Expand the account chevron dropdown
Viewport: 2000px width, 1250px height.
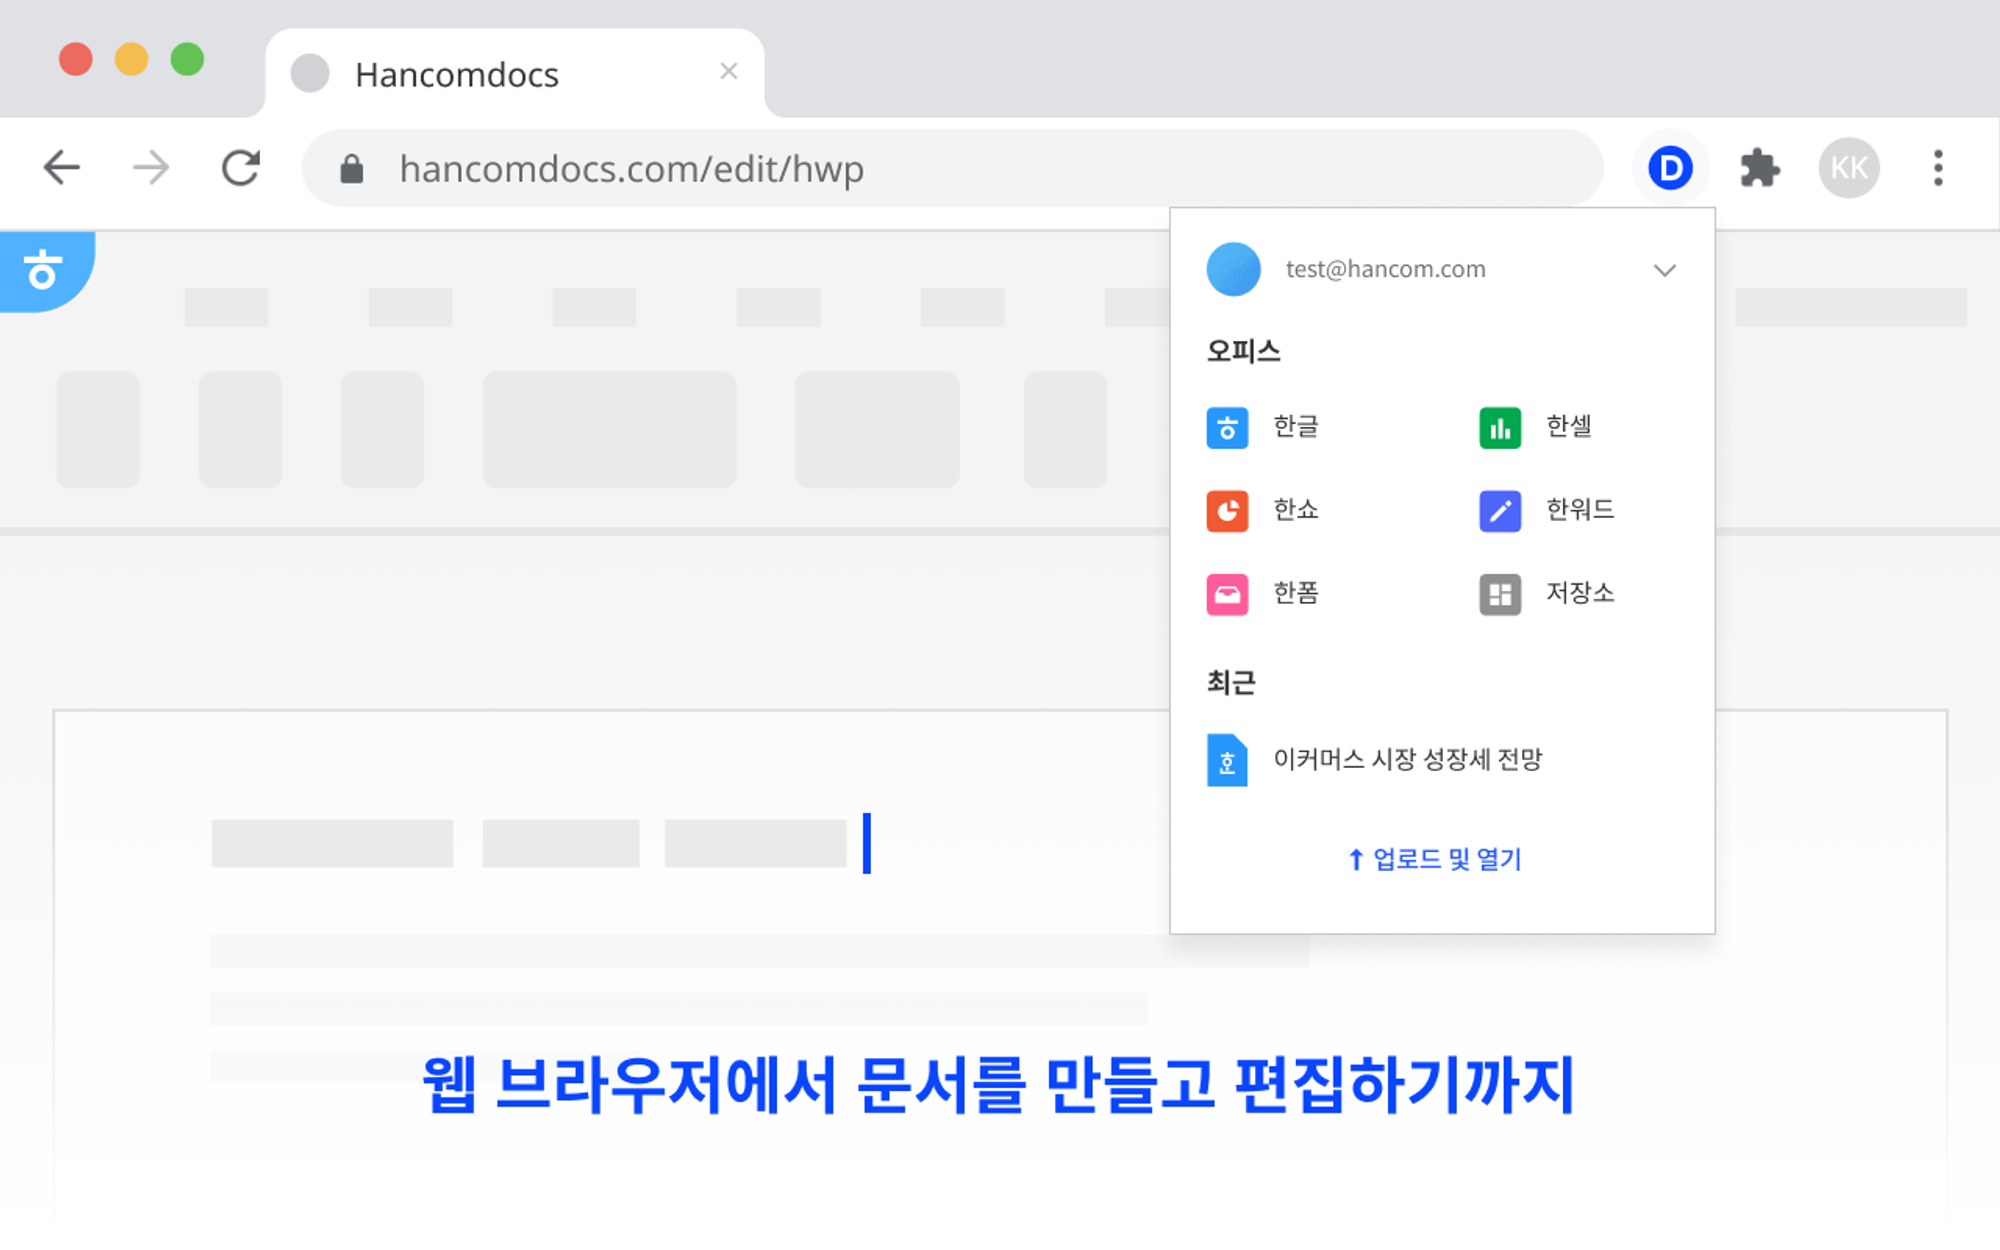click(1664, 270)
